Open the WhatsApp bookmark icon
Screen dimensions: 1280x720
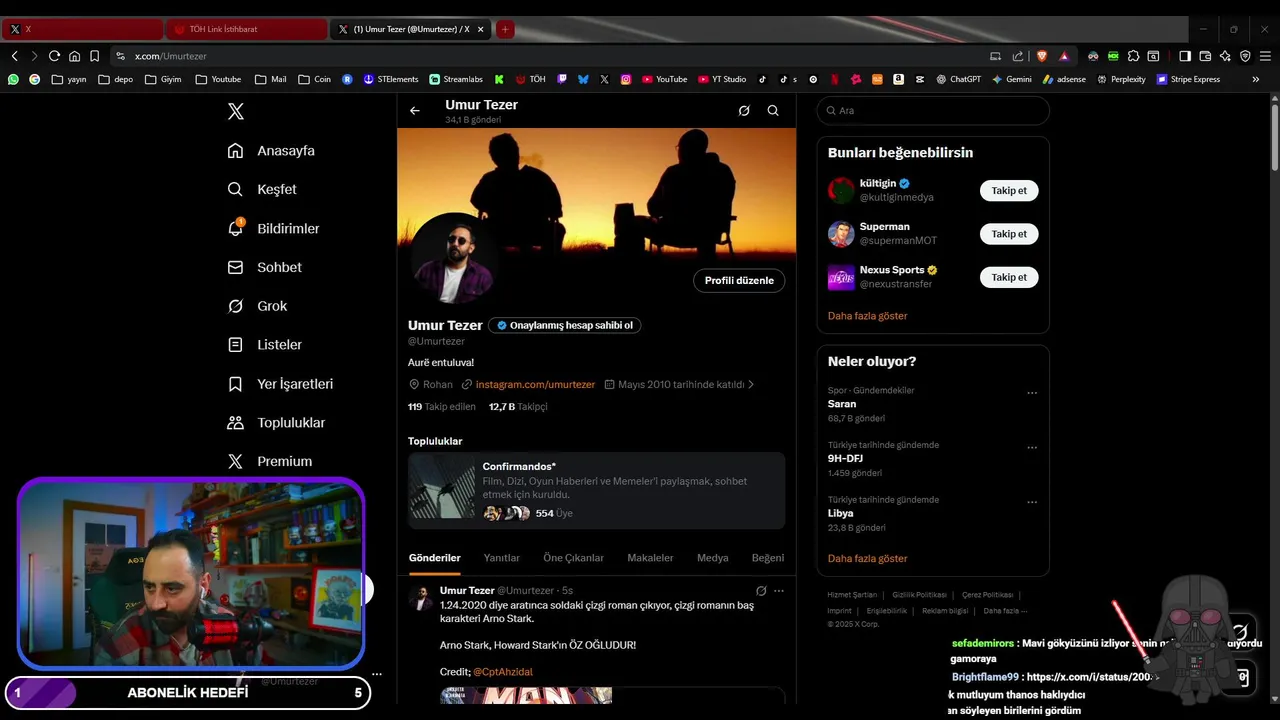coord(13,79)
